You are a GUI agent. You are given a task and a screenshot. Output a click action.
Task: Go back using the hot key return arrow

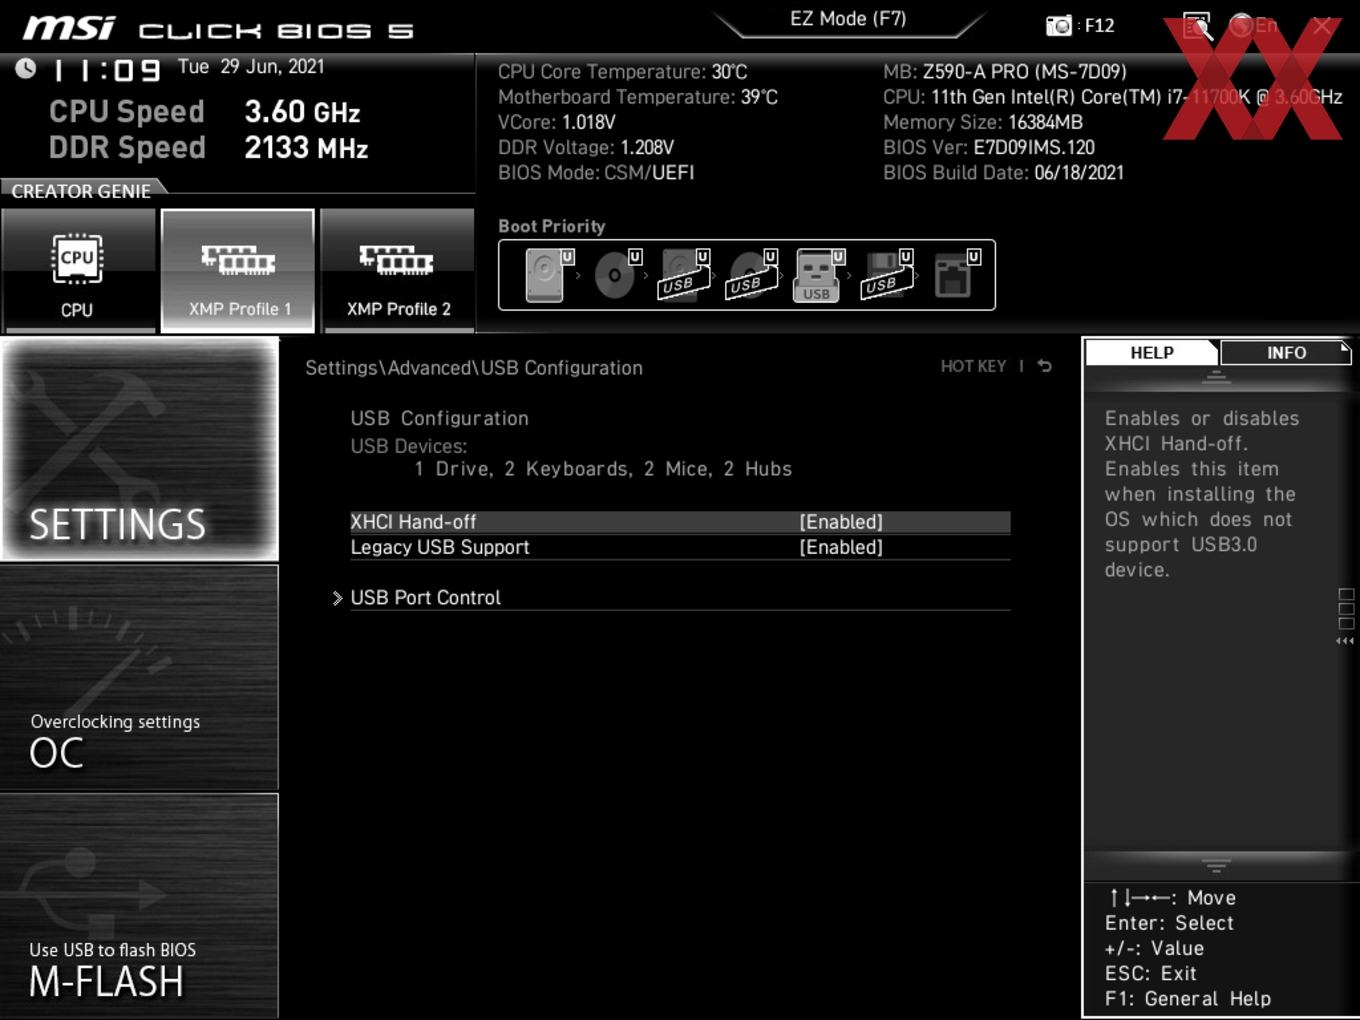[x=1045, y=366]
